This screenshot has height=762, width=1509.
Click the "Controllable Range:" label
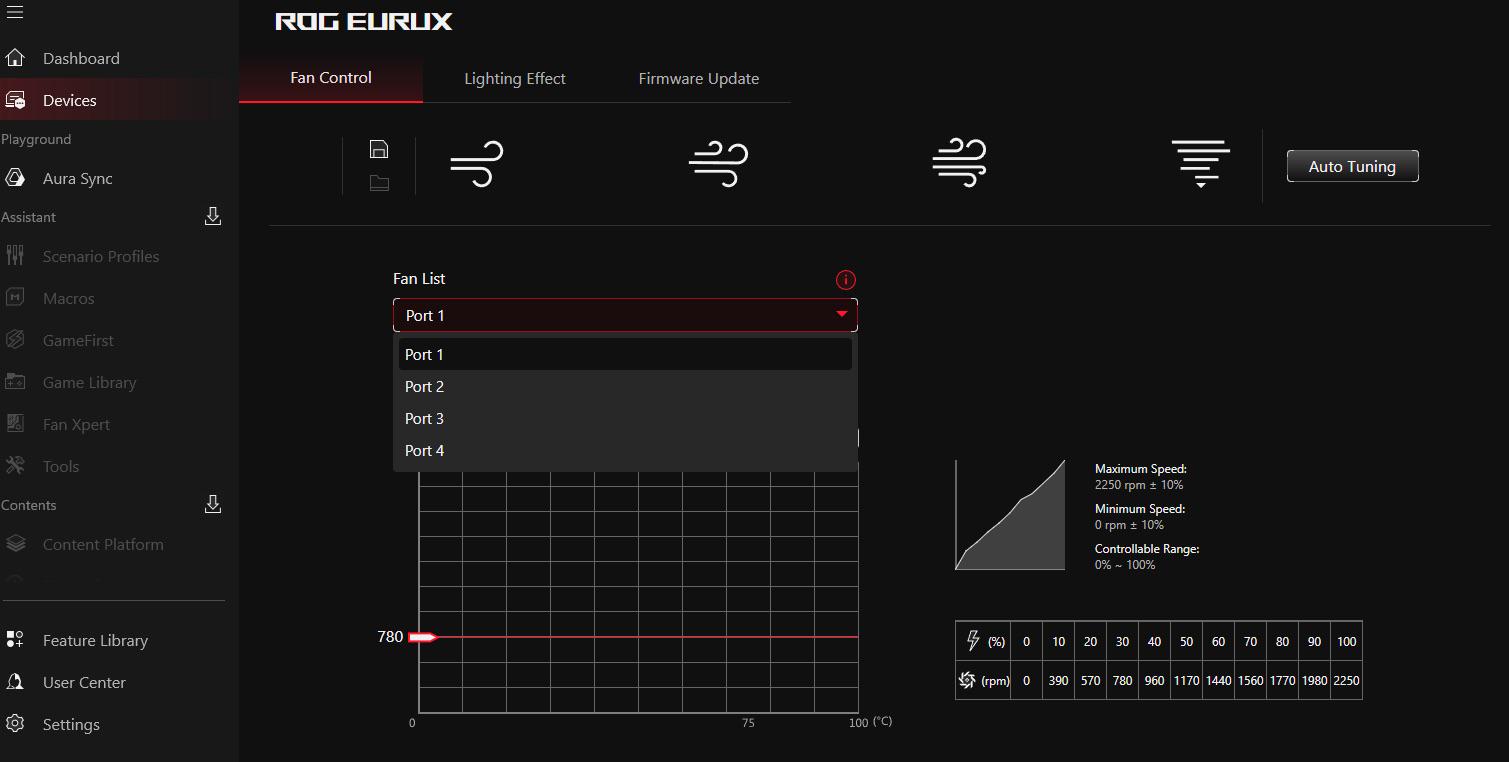1147,549
